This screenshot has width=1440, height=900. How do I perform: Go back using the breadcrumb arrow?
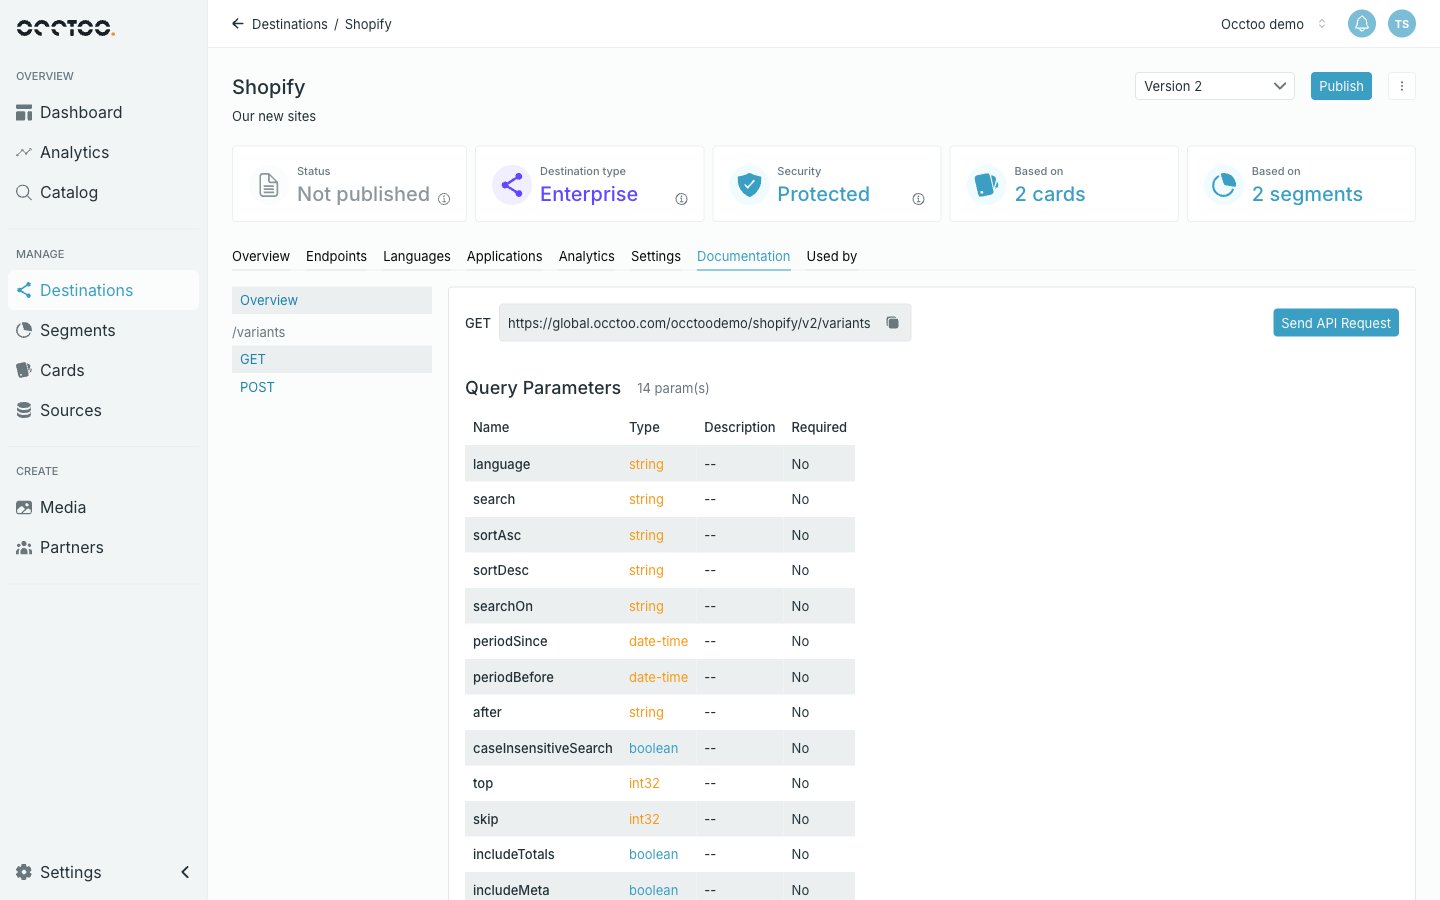coord(237,24)
